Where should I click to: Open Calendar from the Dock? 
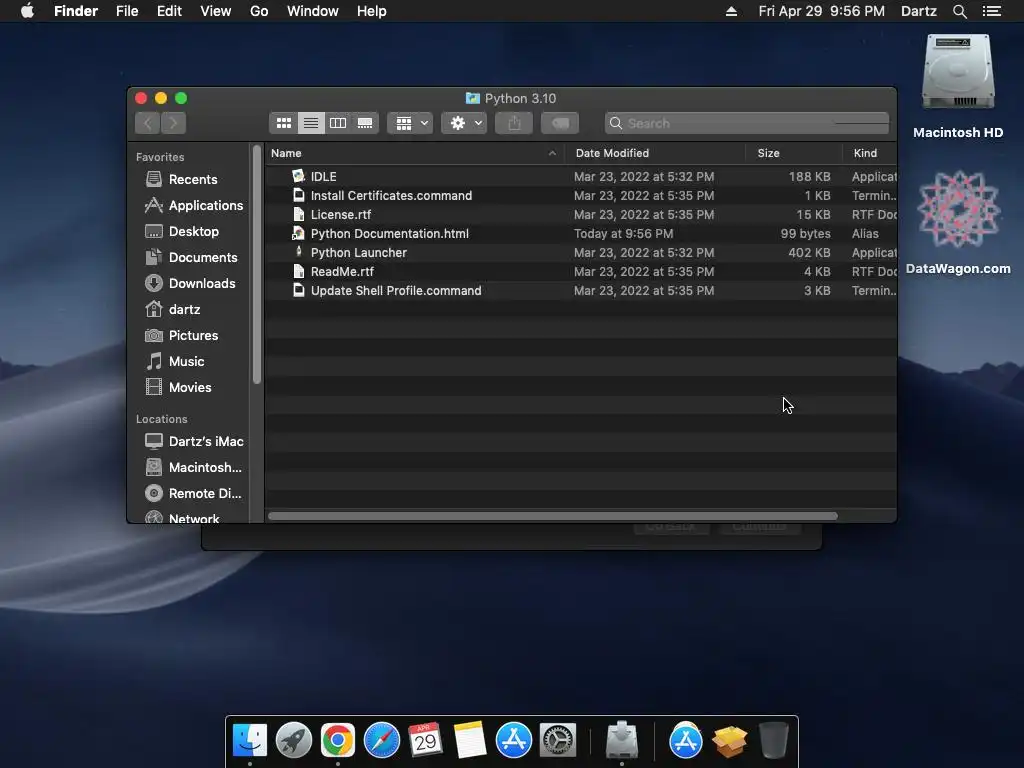425,741
